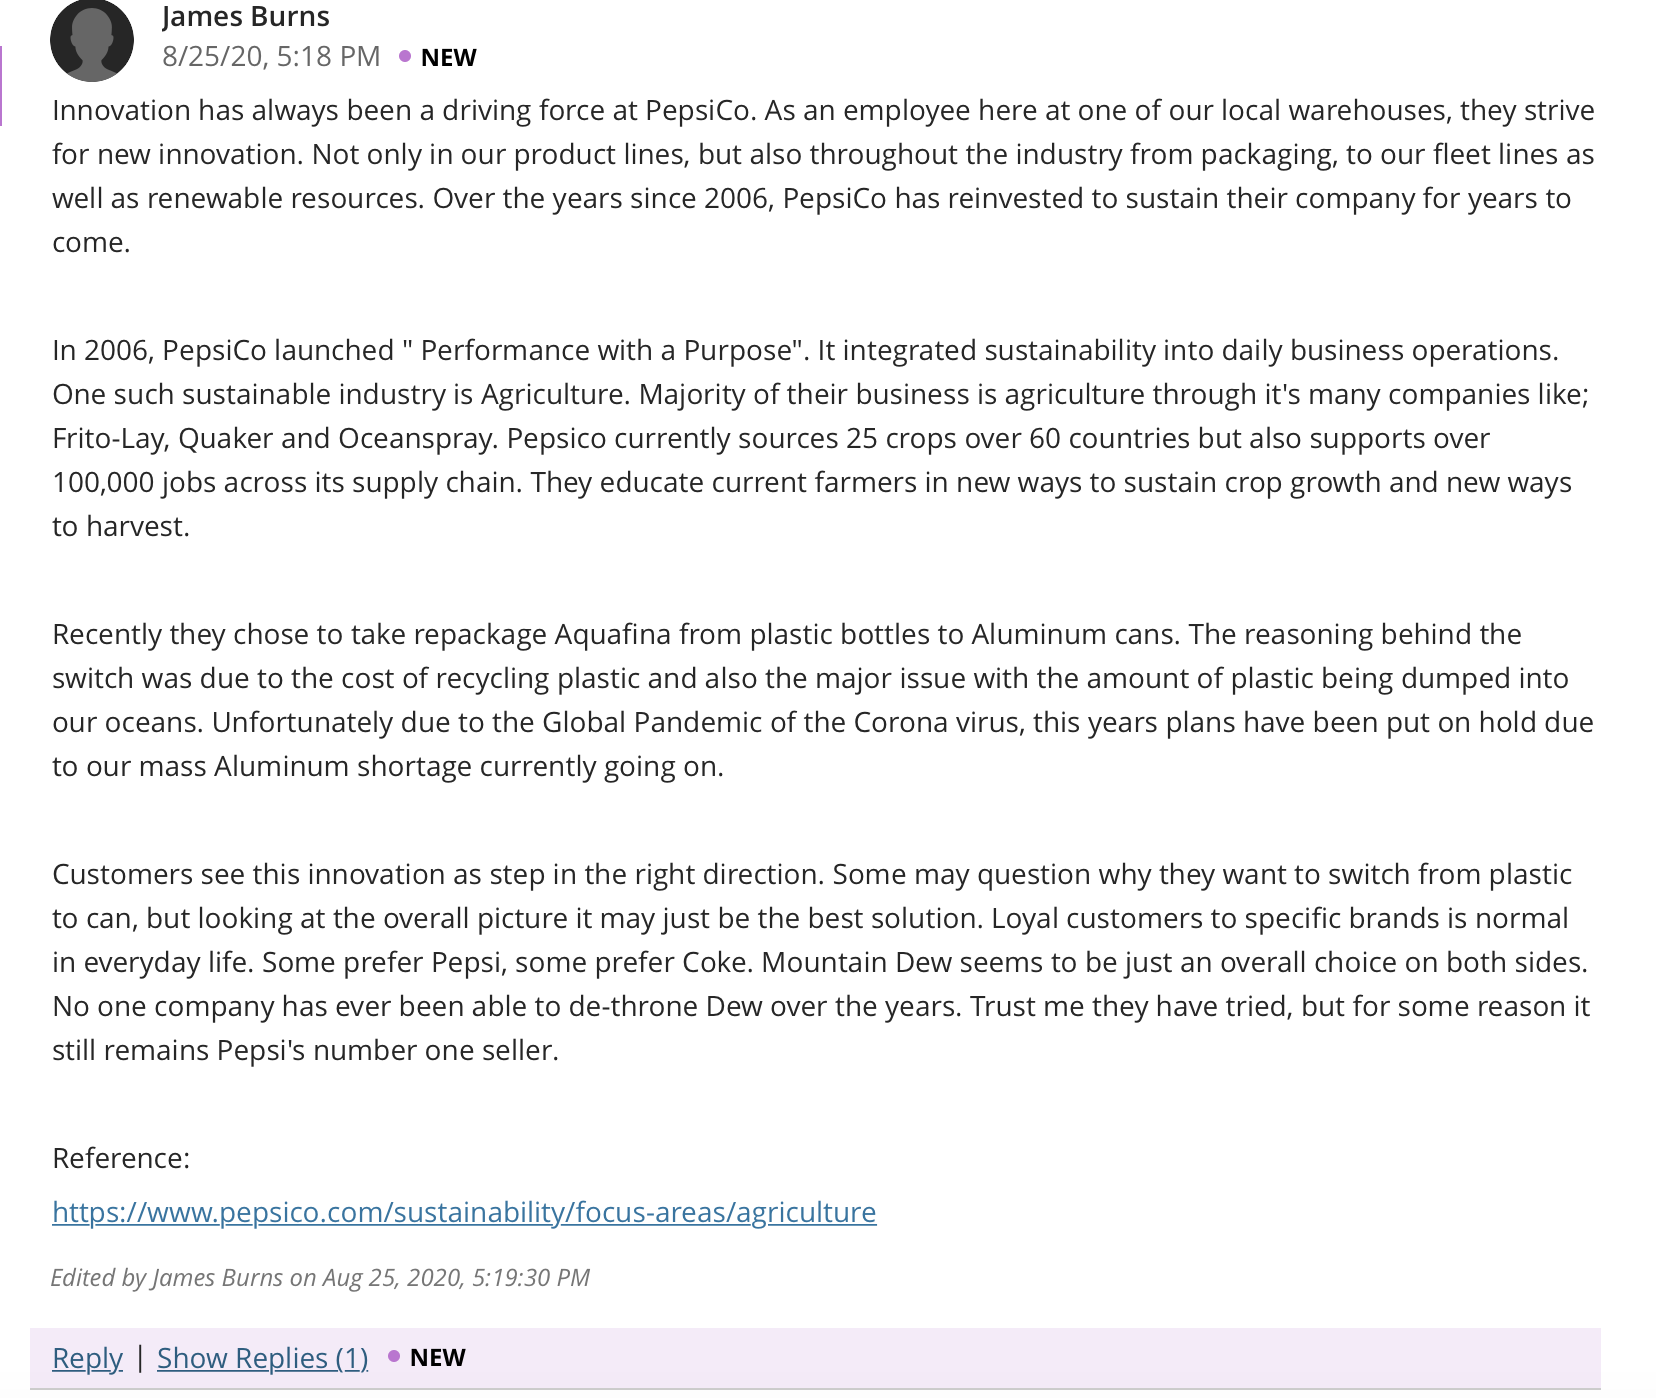Click the purple unread dot beside the timestamp
The image size is (1656, 1398).
point(405,56)
